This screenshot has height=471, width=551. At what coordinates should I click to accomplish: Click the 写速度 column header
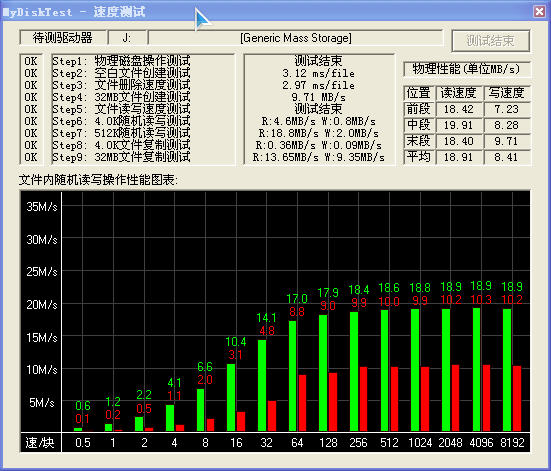tap(506, 93)
